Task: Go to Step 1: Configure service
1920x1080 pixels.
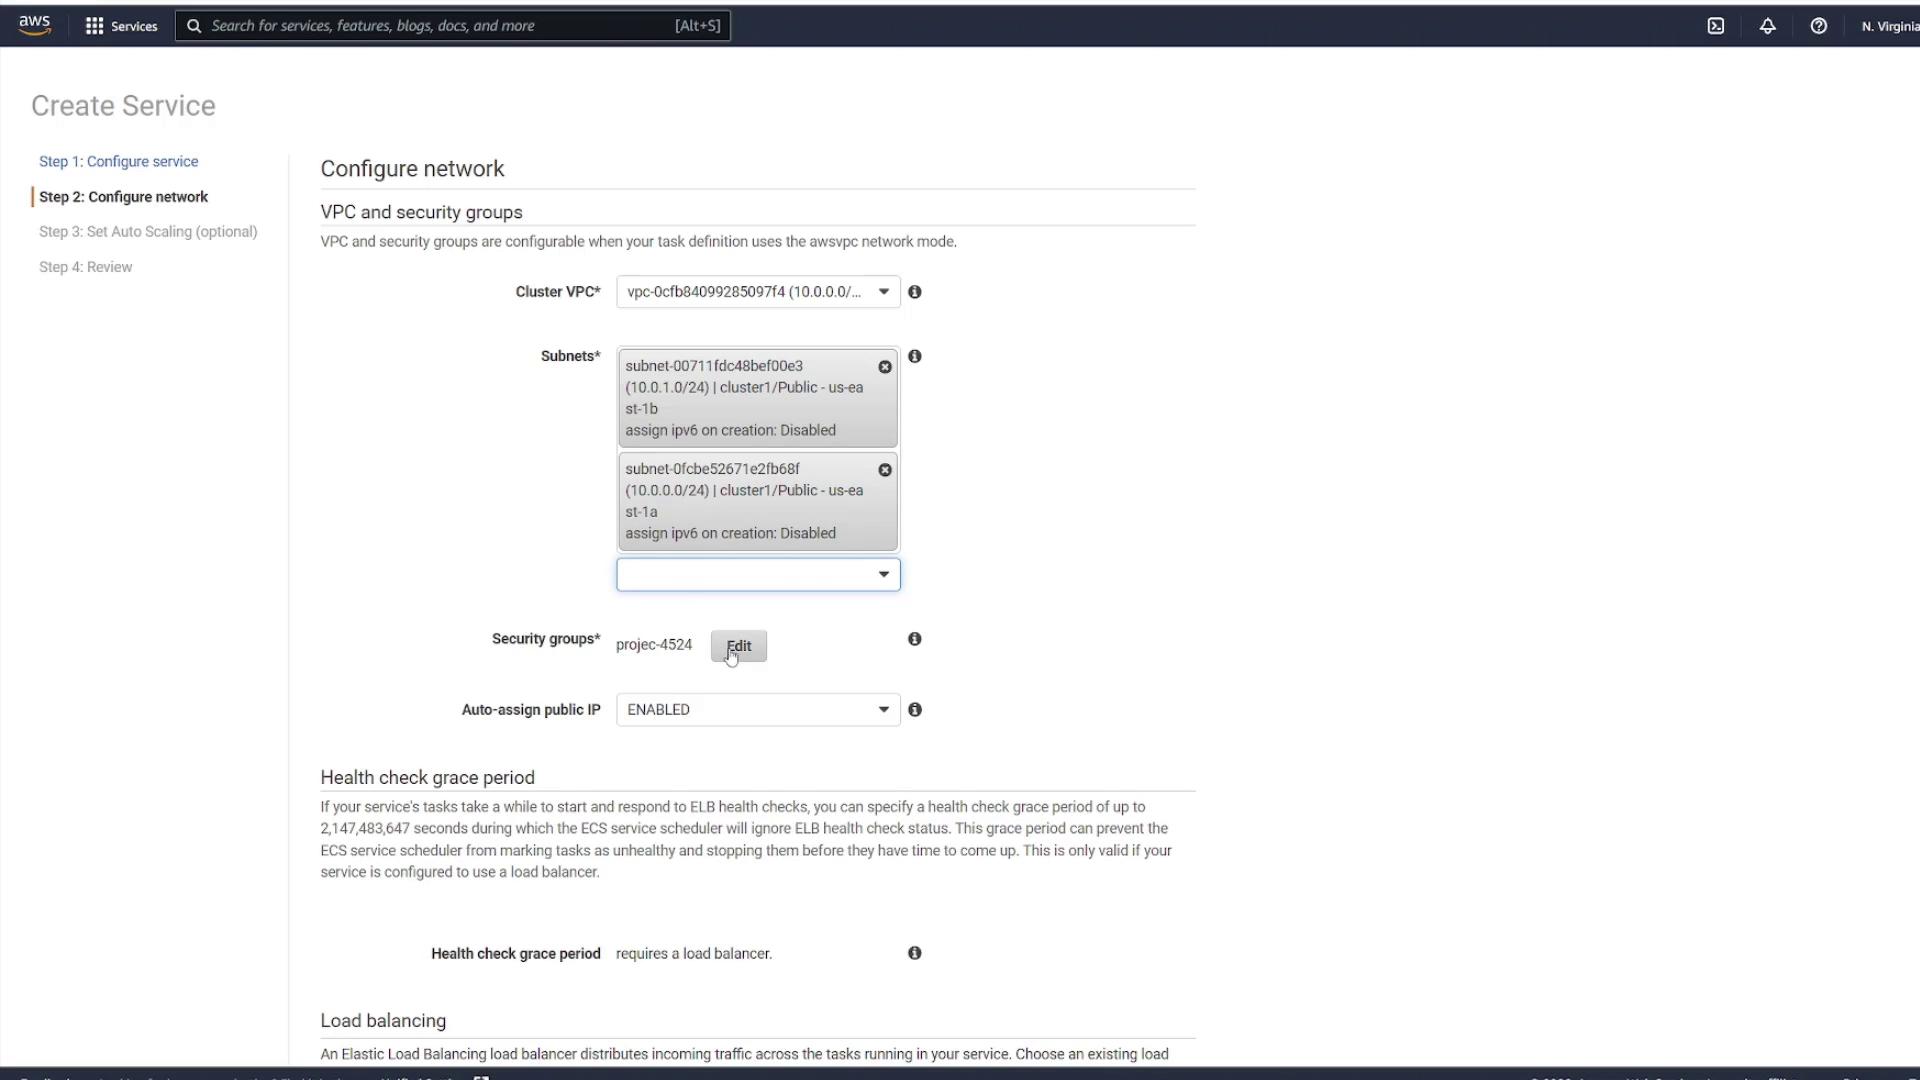Action: pyautogui.click(x=118, y=162)
